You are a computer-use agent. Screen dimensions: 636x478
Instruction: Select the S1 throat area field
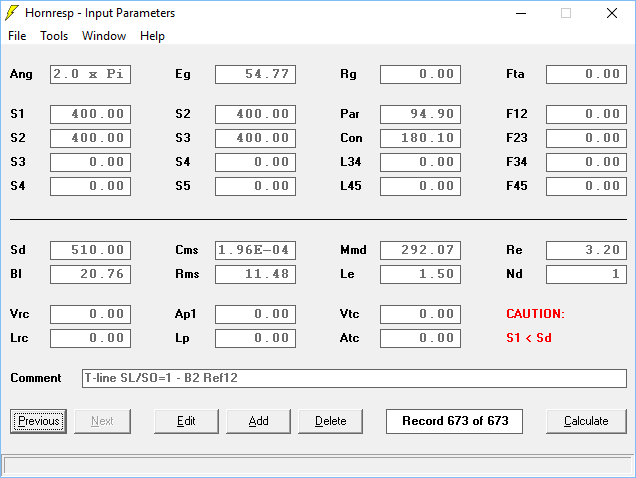point(90,114)
